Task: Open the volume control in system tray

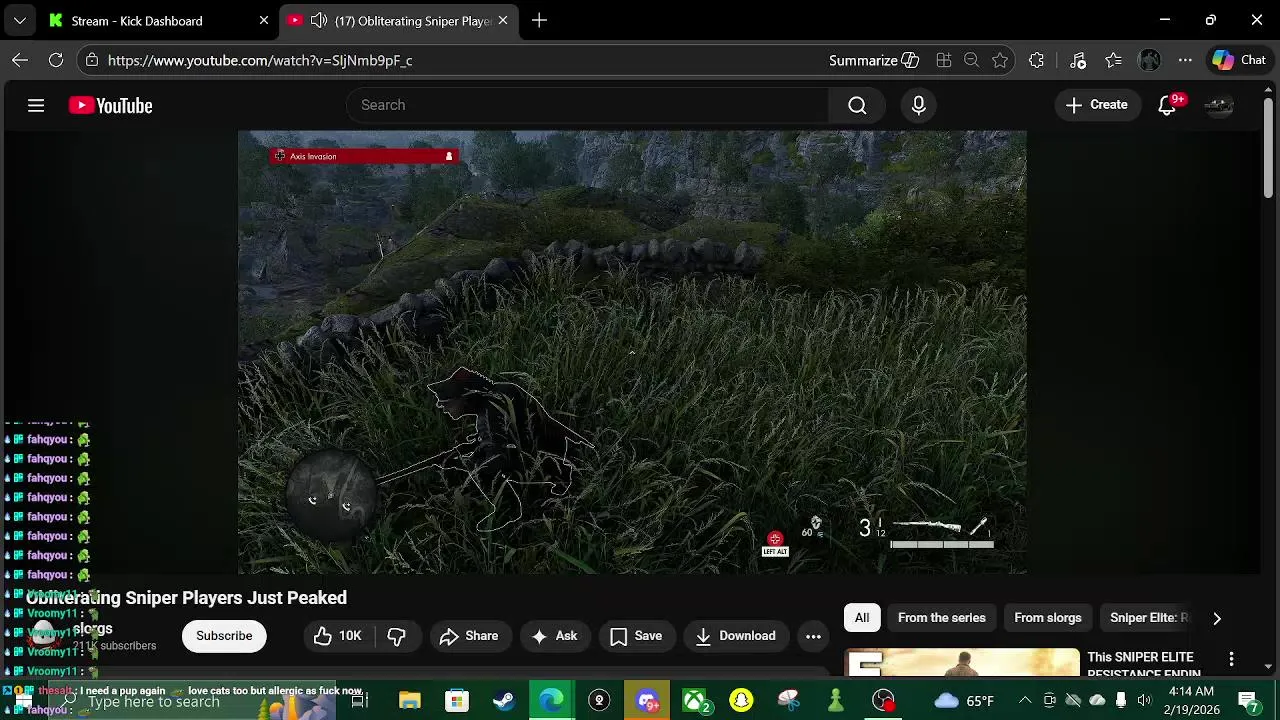Action: 1144,701
